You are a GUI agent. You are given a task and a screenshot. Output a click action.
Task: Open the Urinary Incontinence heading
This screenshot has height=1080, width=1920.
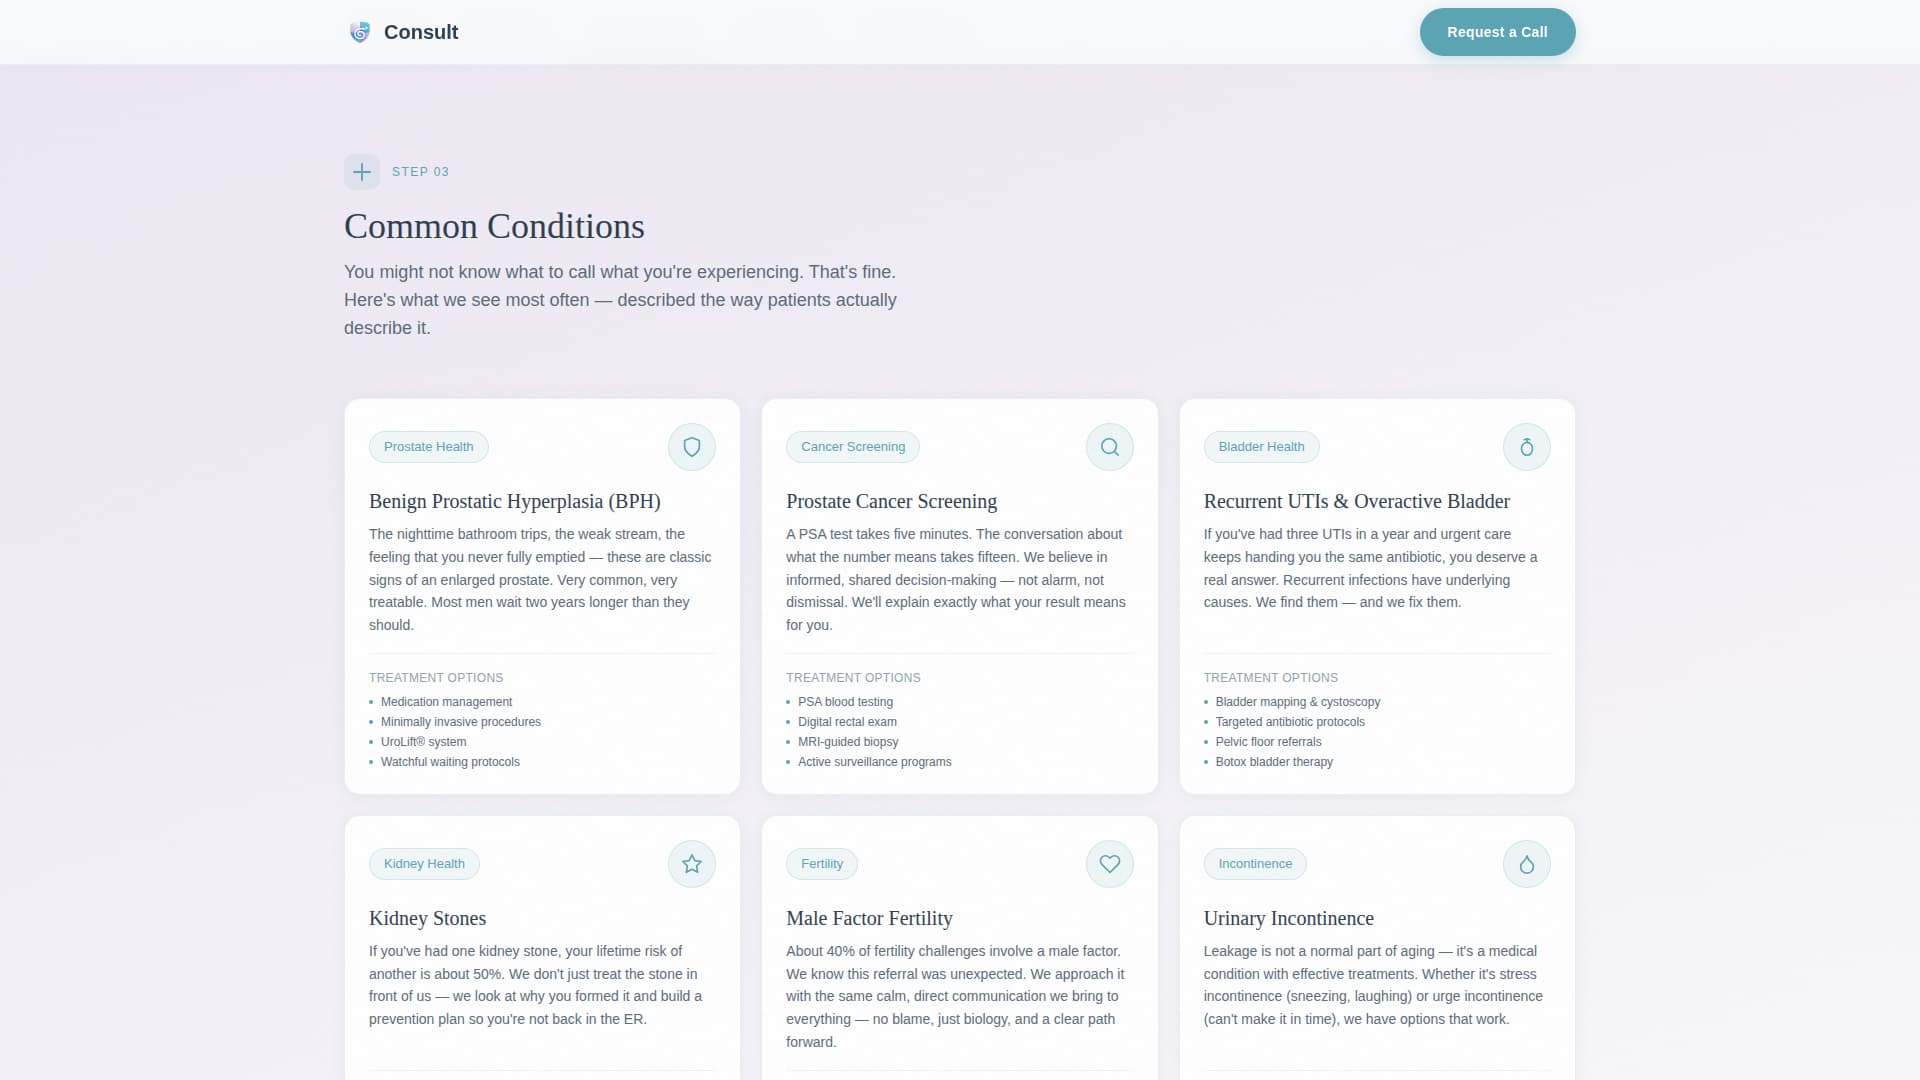tap(1289, 918)
